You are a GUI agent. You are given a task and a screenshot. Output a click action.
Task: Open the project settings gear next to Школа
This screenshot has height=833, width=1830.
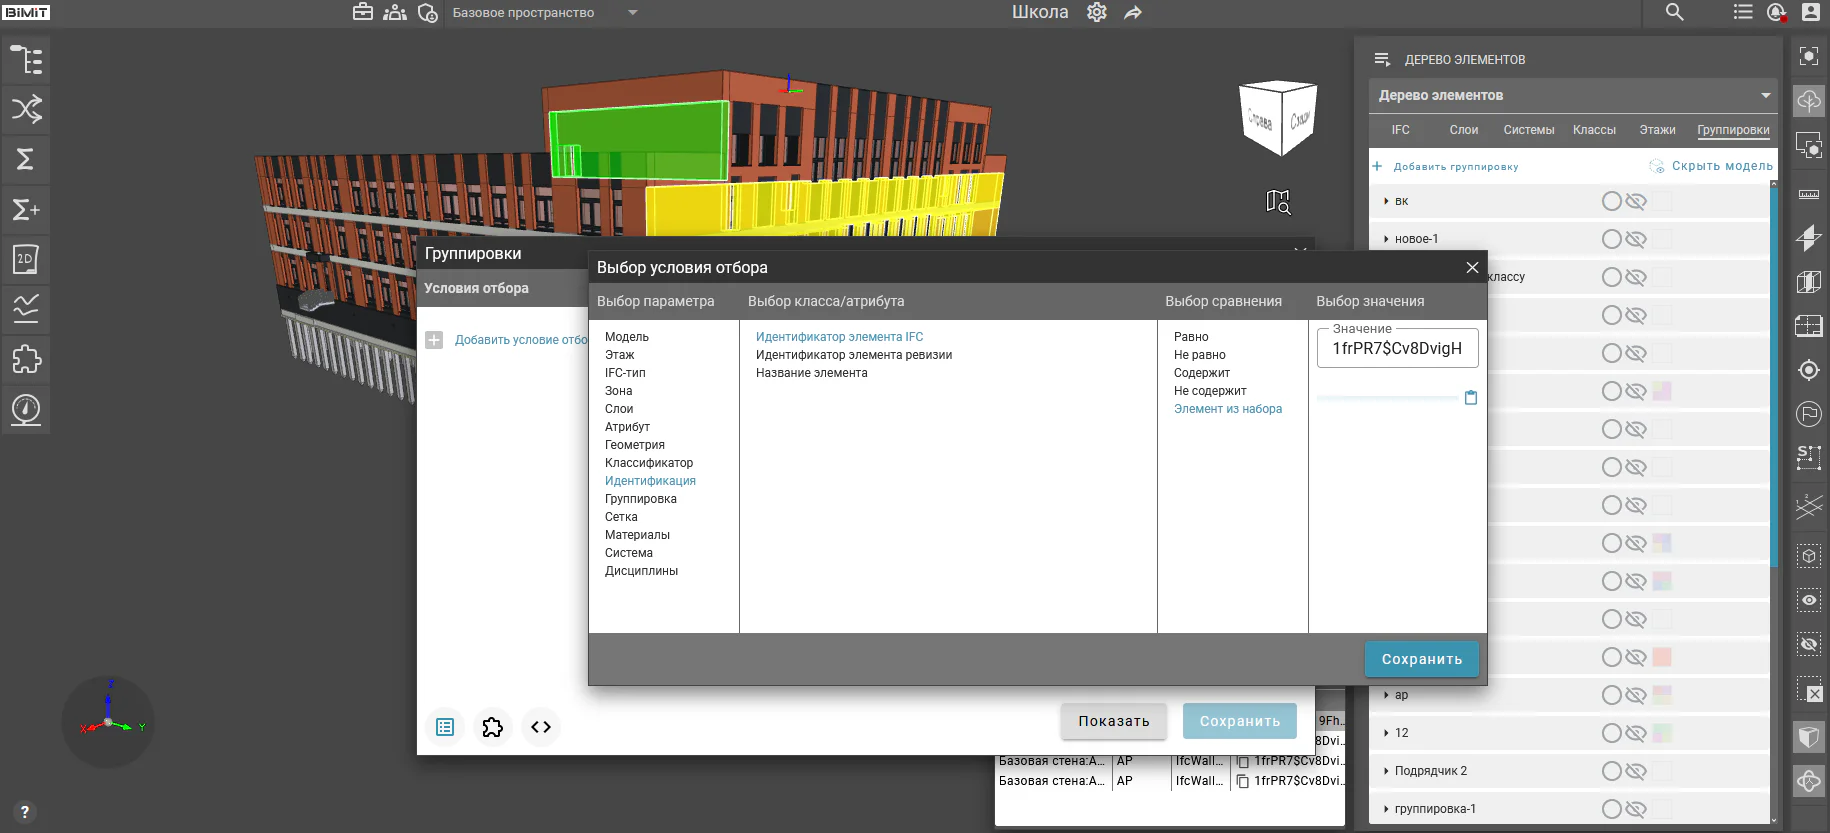pos(1097,12)
